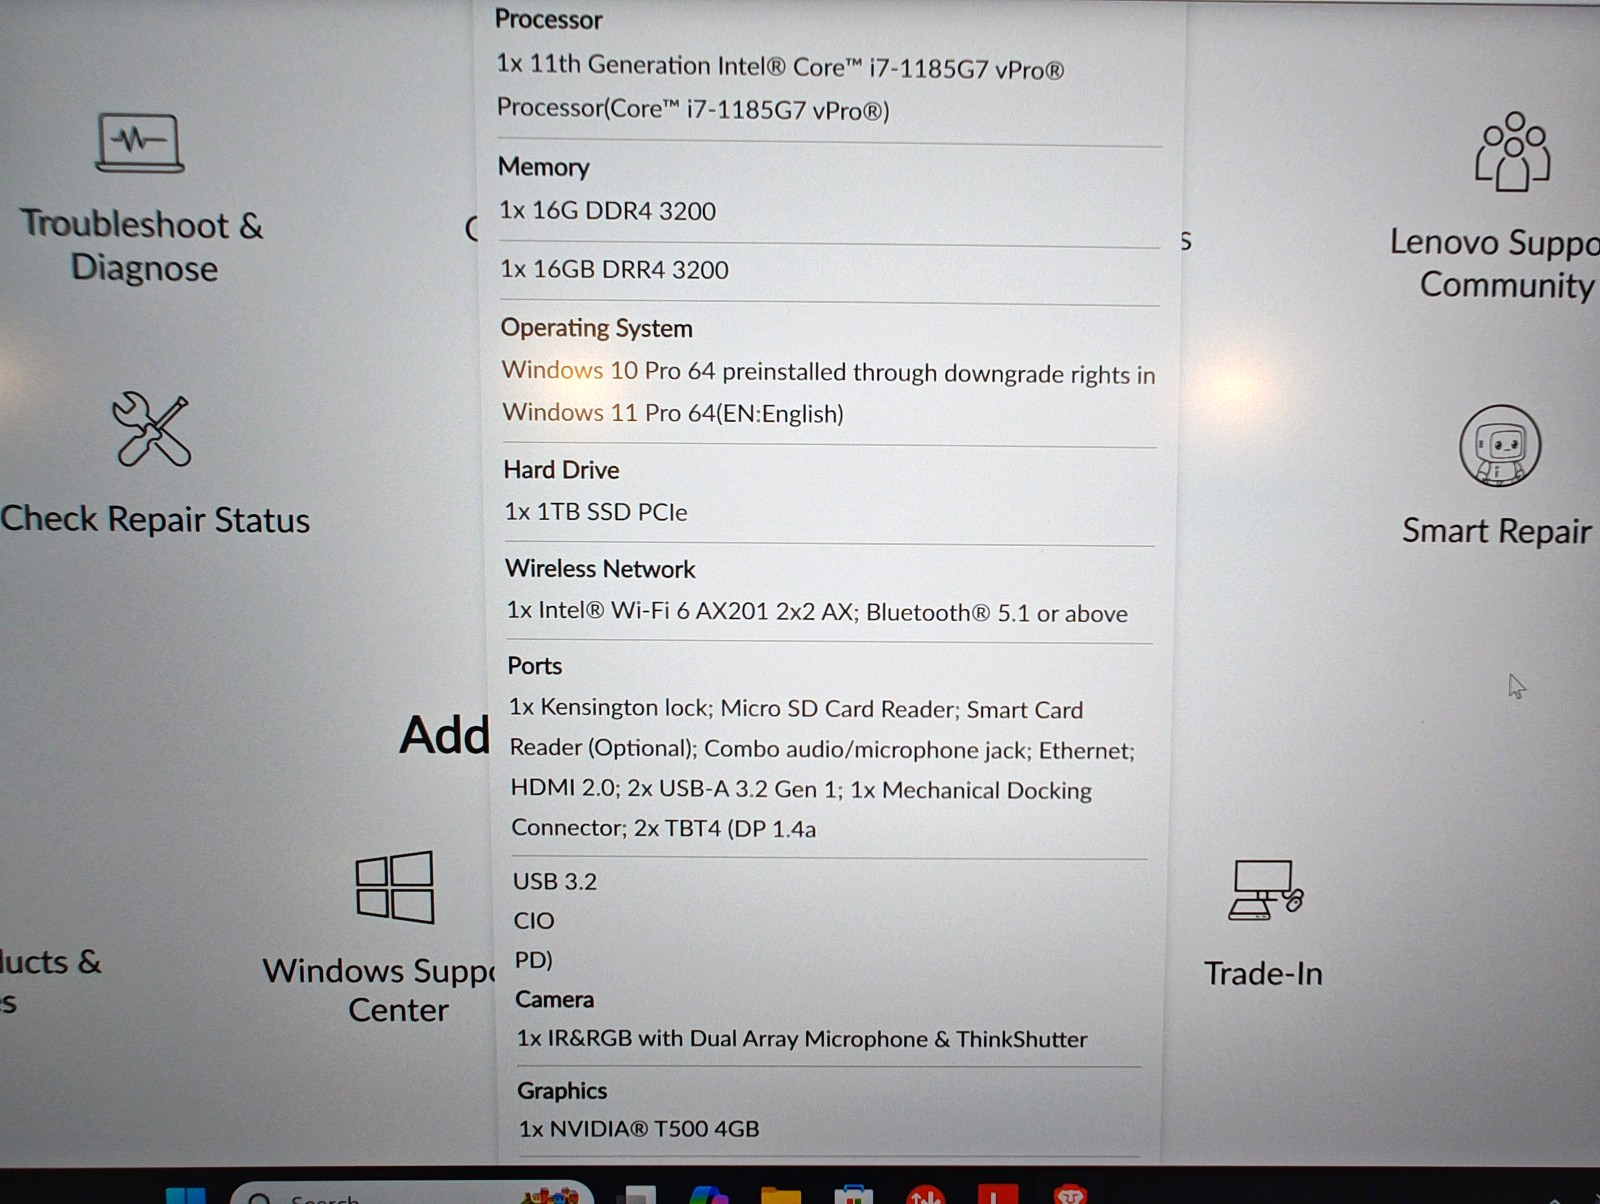Select the Memory heading
The image size is (1600, 1204).
coord(544,167)
